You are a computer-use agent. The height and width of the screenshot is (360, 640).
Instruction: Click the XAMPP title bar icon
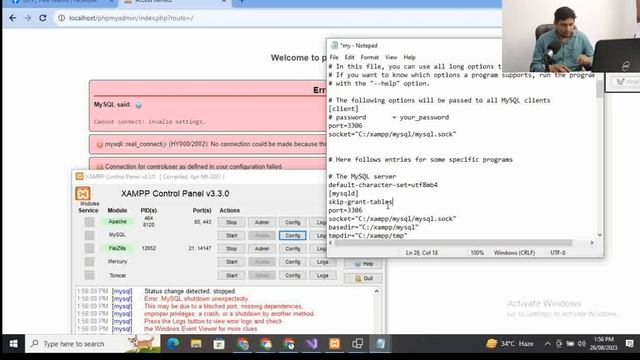pyautogui.click(x=79, y=176)
